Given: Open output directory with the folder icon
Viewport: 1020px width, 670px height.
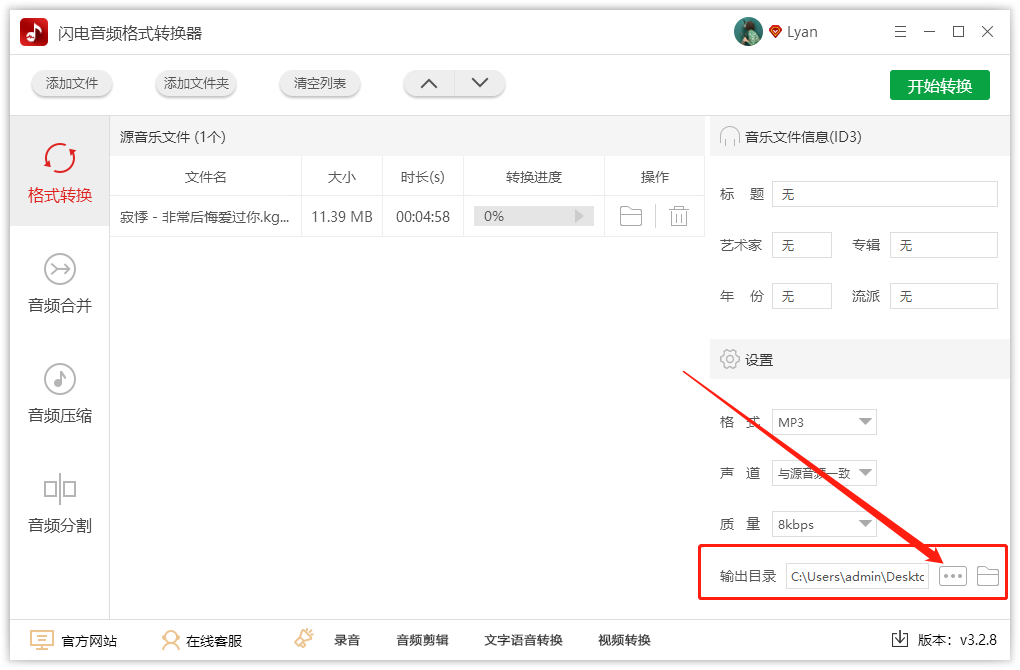Looking at the screenshot, I should (988, 575).
